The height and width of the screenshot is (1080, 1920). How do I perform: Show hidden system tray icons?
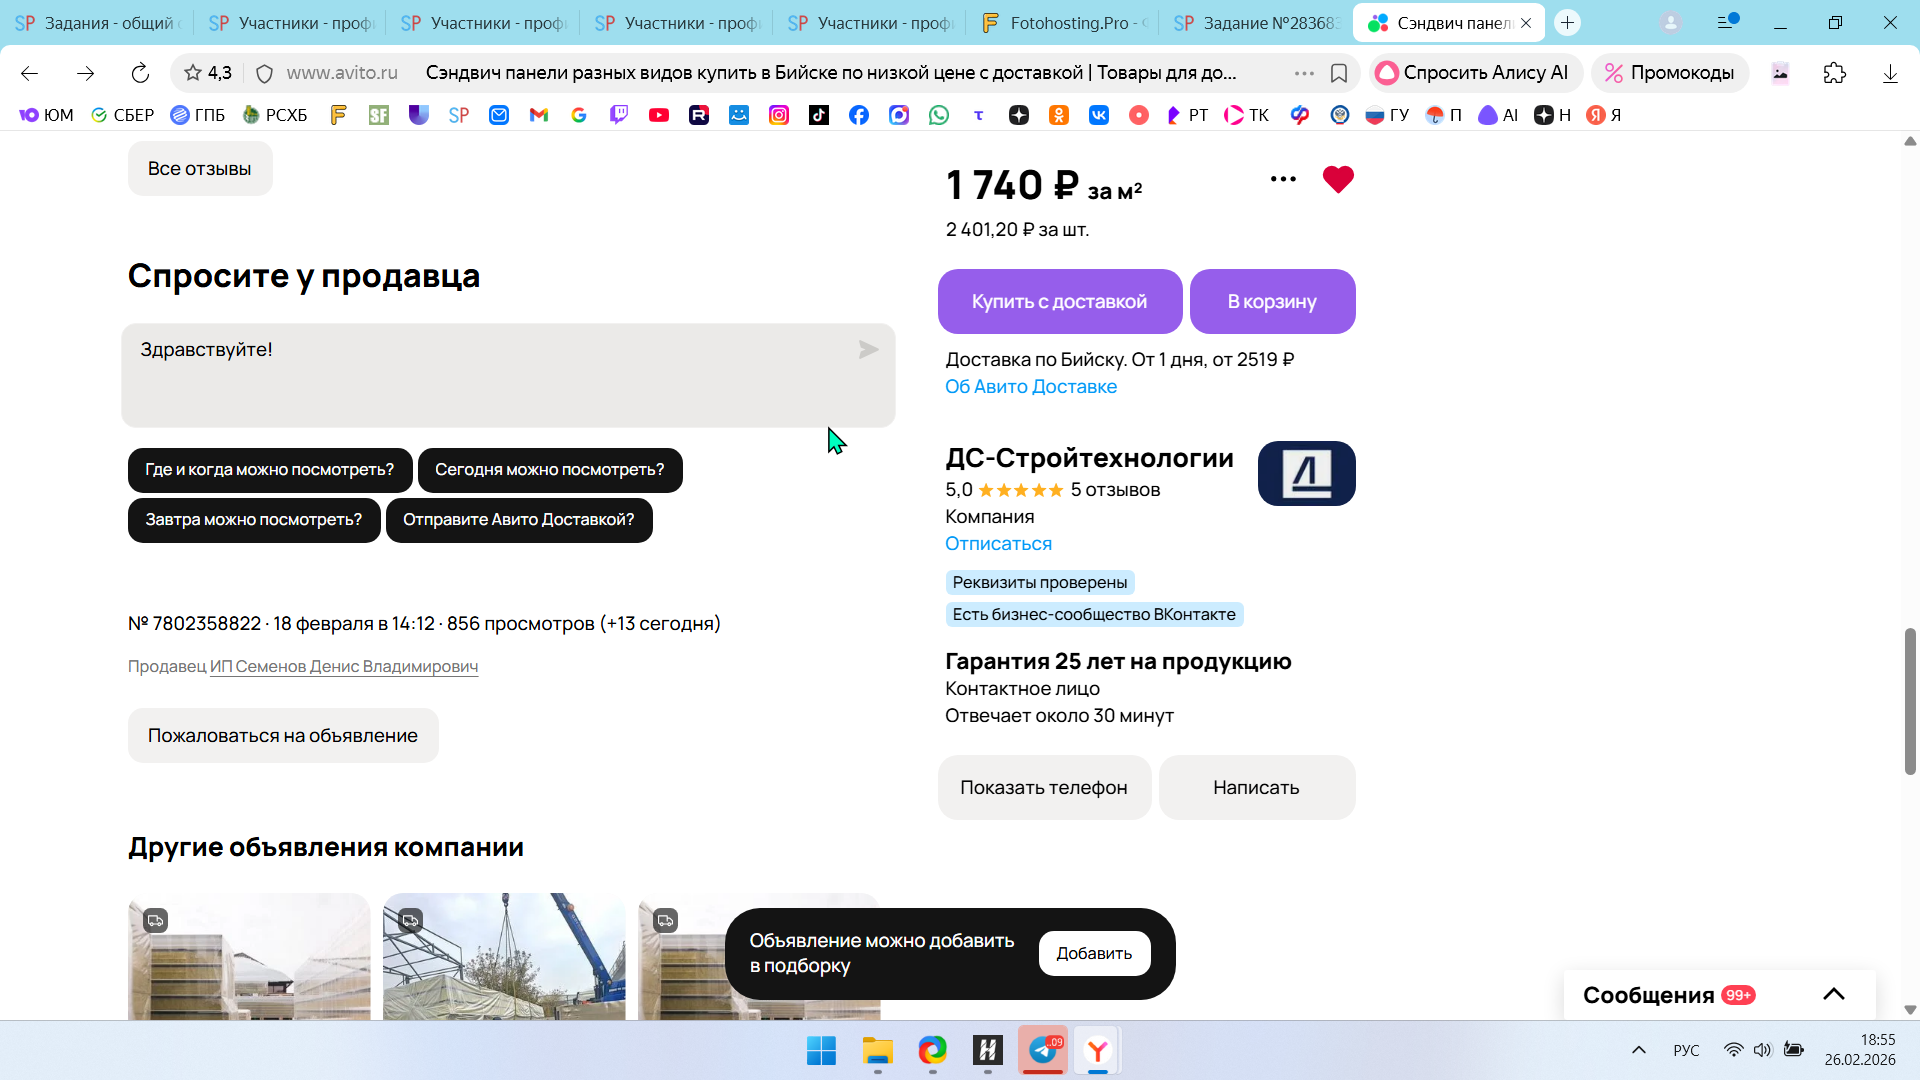pyautogui.click(x=1638, y=1050)
